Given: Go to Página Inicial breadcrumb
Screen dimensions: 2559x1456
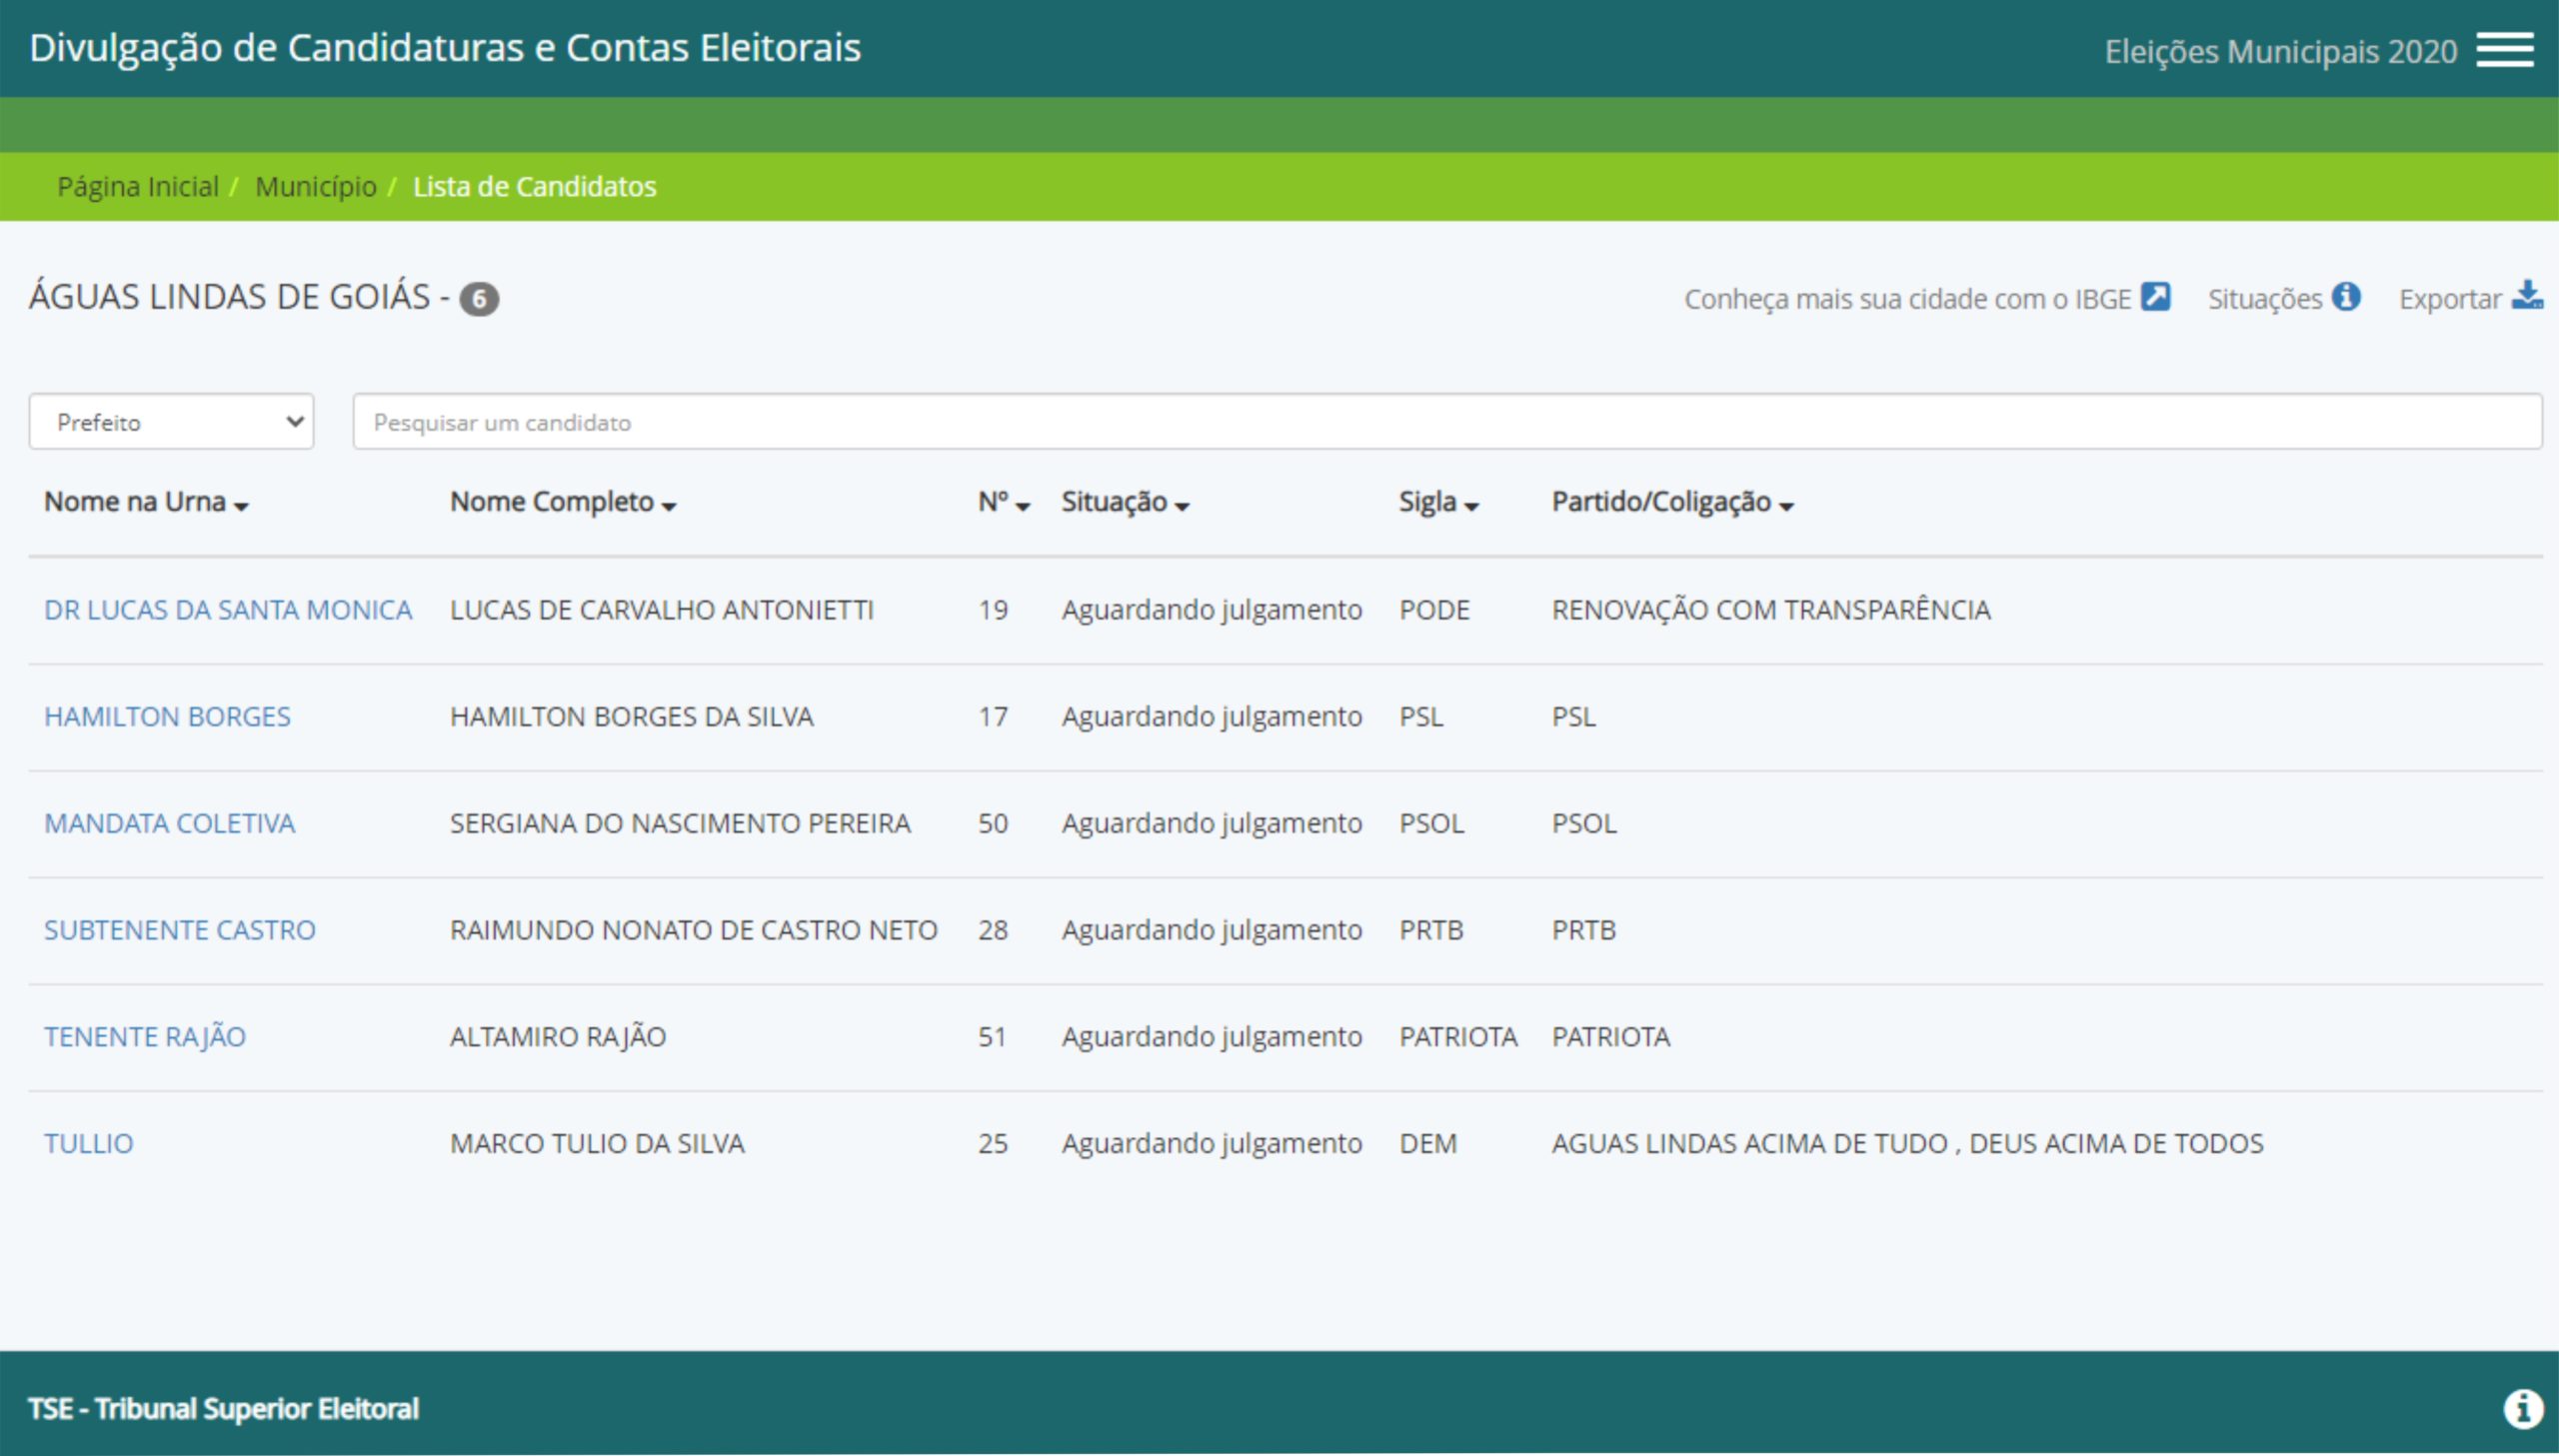Looking at the screenshot, I should (138, 187).
